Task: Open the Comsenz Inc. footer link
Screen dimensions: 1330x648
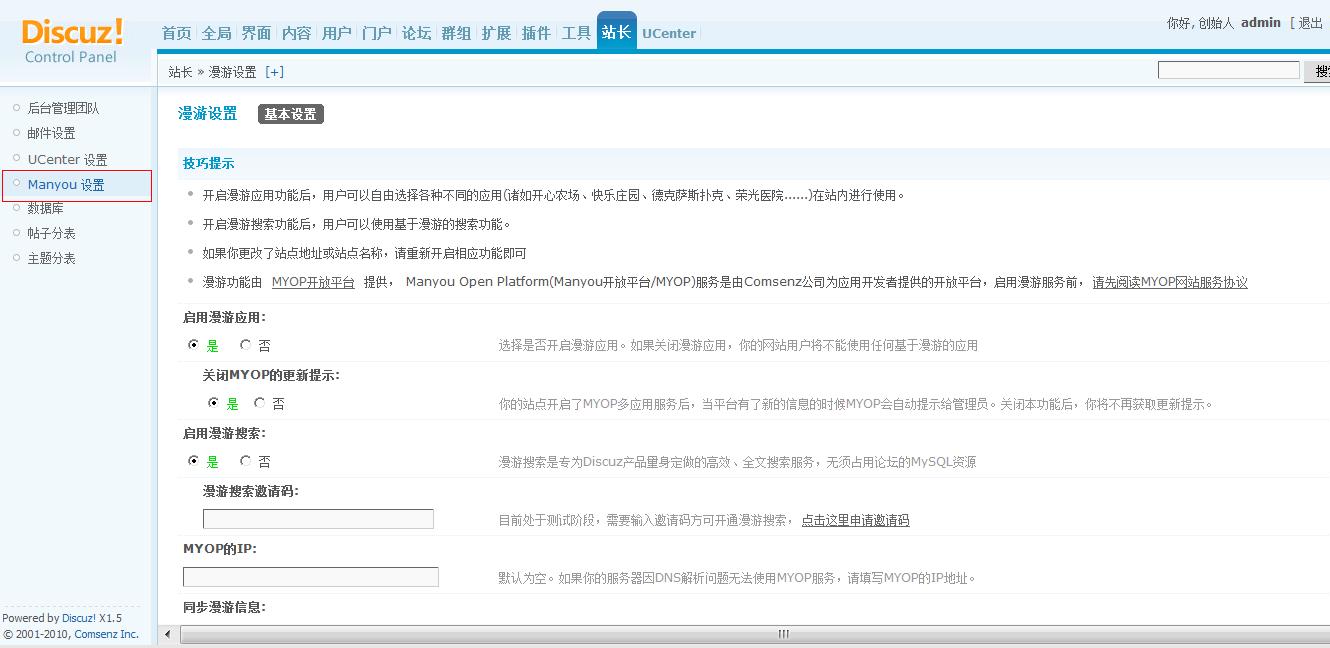Action: (x=107, y=634)
